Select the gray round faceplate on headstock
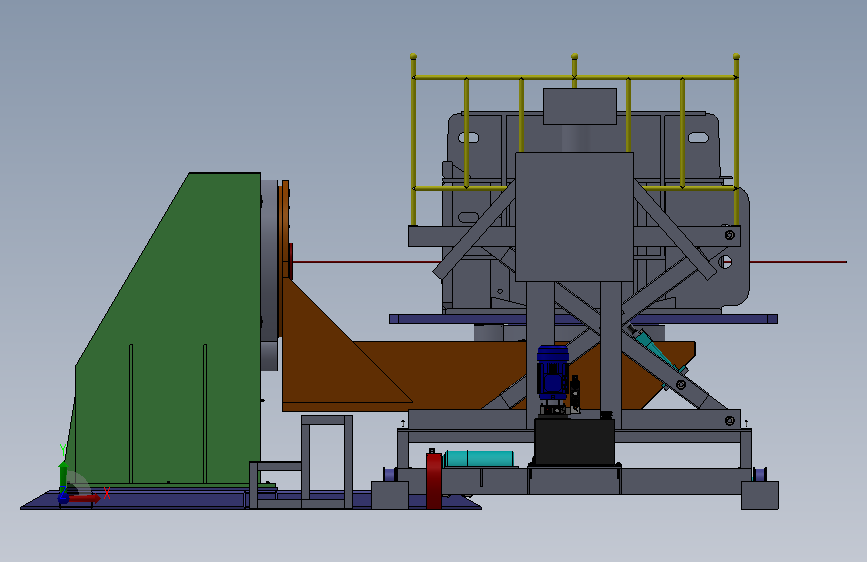Image resolution: width=867 pixels, height=562 pixels. [269, 260]
